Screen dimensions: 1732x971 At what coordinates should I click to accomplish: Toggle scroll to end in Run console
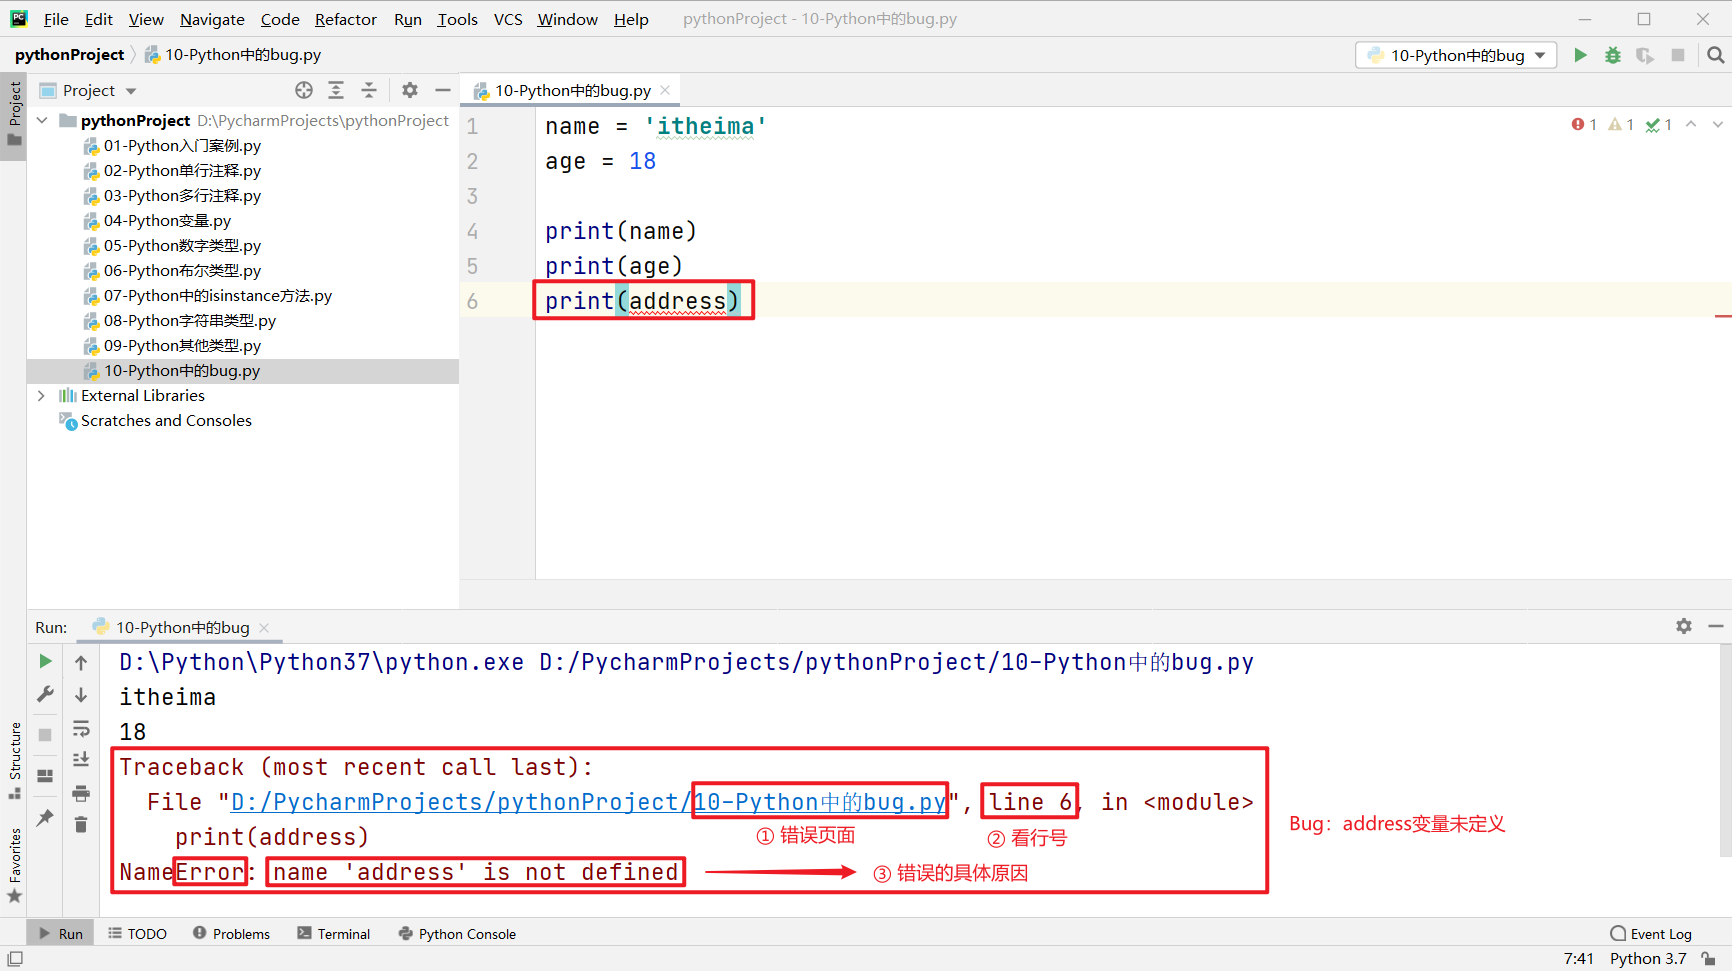coord(81,760)
